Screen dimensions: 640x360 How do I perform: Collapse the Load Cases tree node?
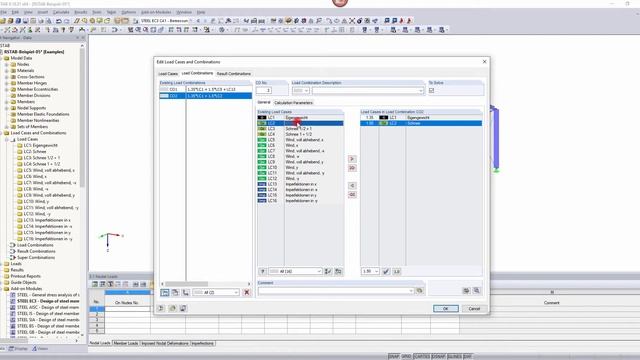pos(7,139)
